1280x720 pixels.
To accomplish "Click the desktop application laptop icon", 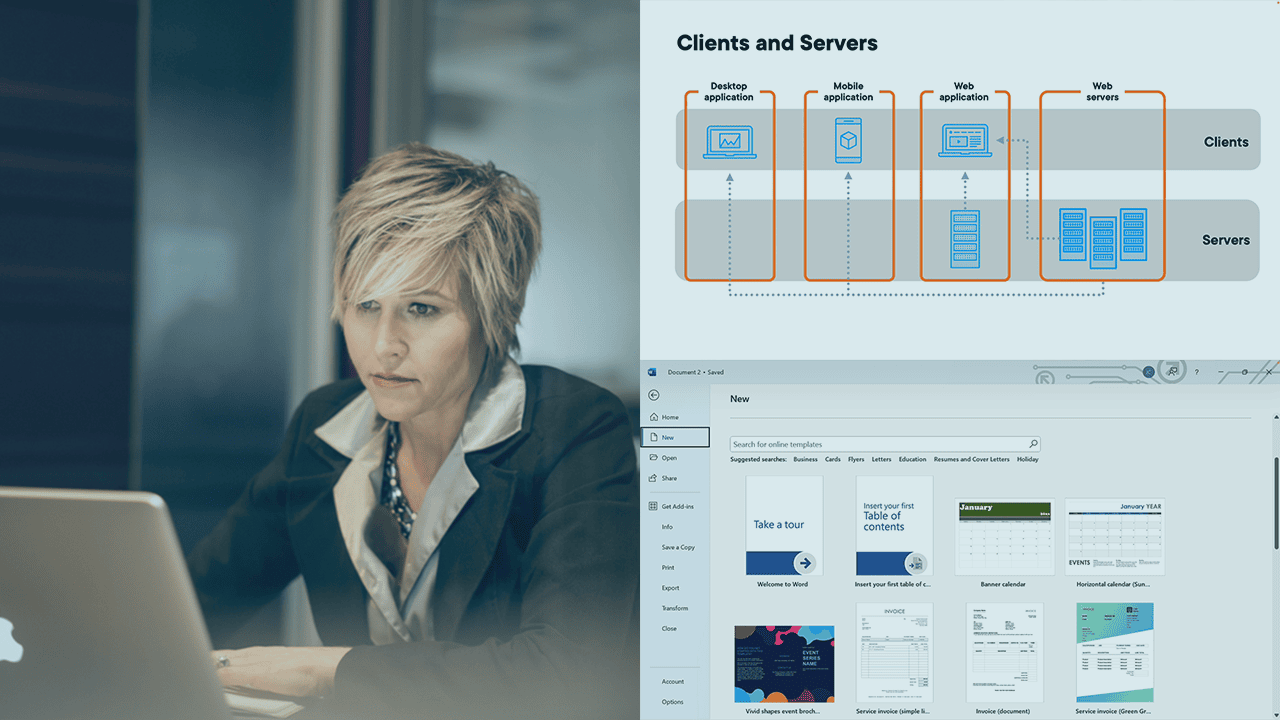I will (x=729, y=142).
